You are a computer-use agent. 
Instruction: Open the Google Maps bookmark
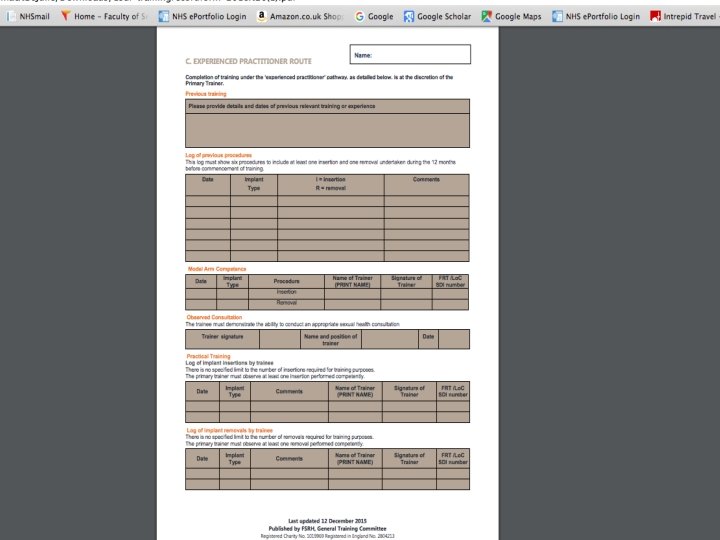(511, 17)
